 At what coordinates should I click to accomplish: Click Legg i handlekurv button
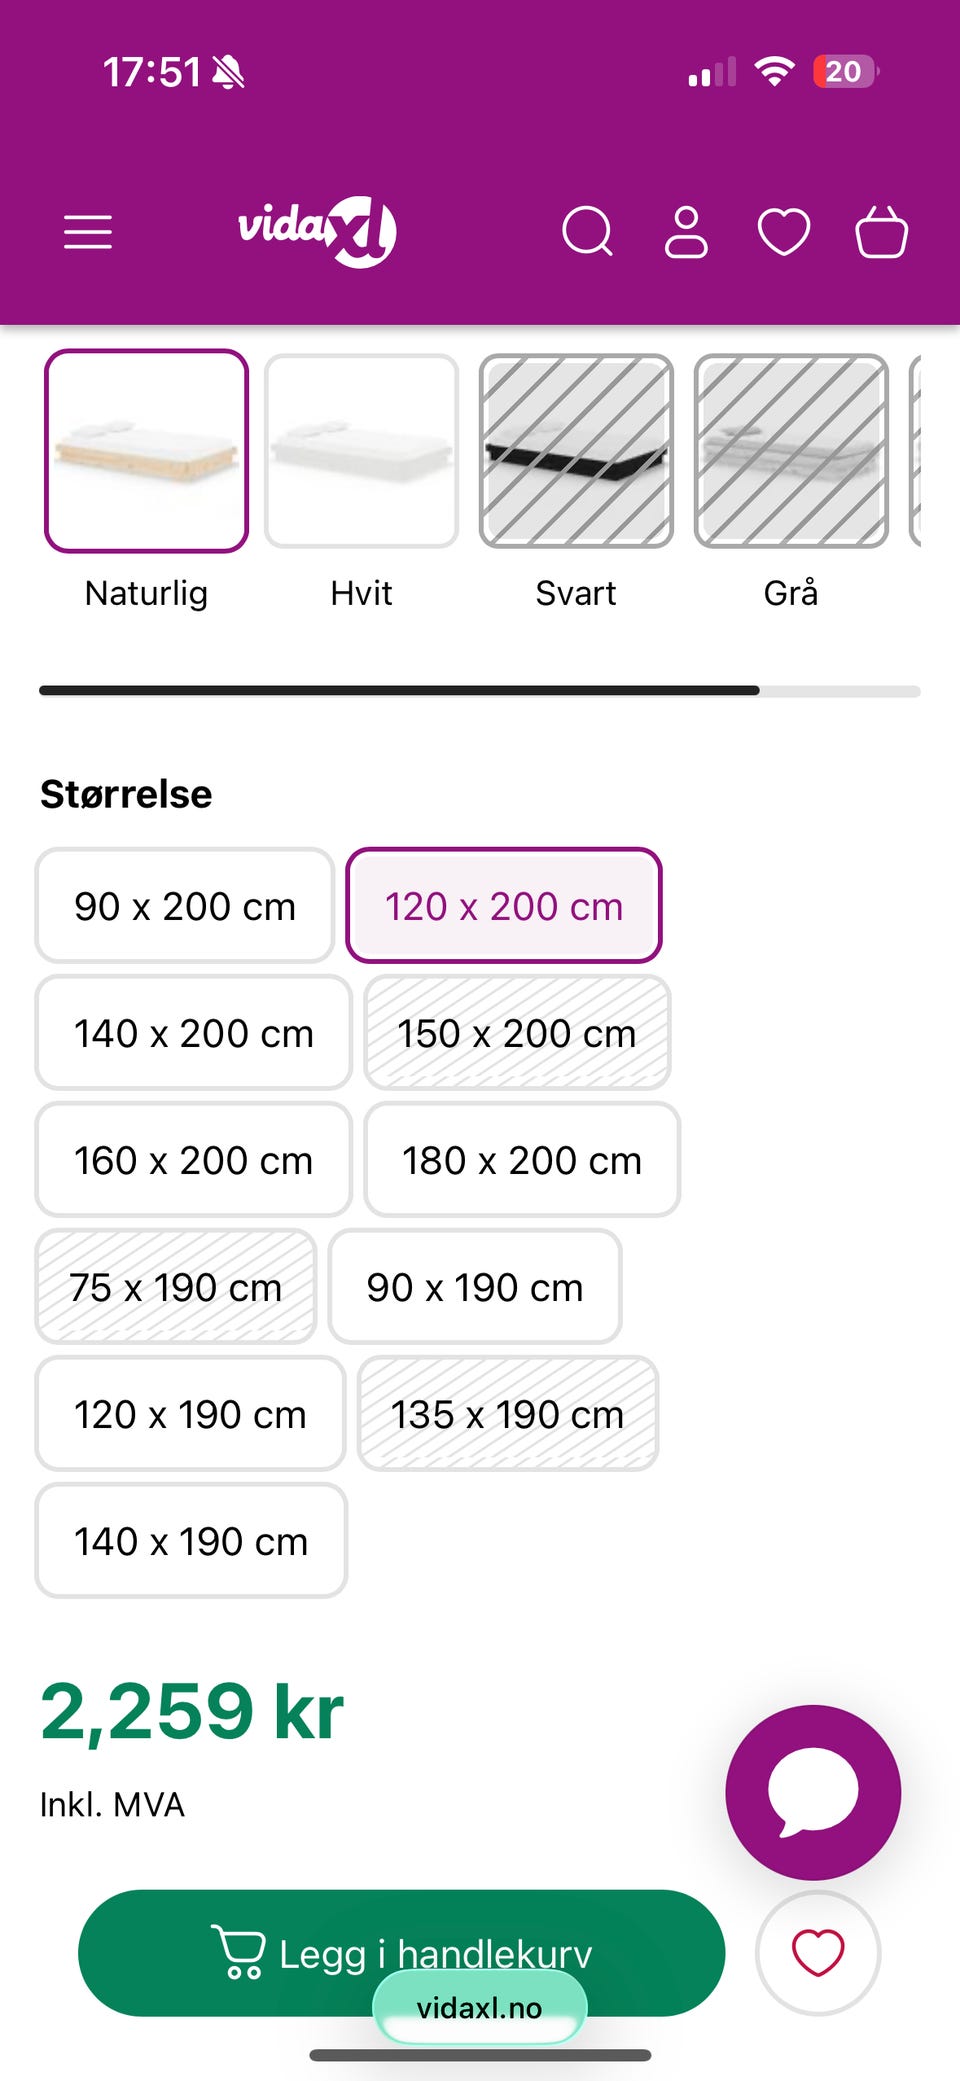point(401,1953)
